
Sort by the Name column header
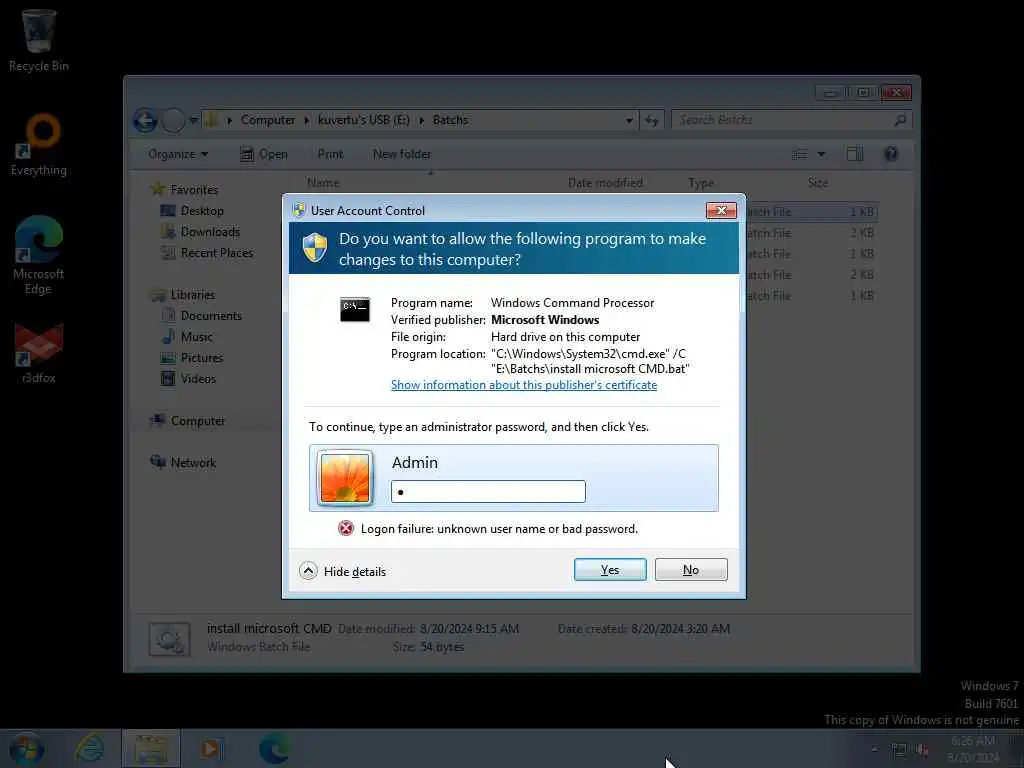(323, 183)
